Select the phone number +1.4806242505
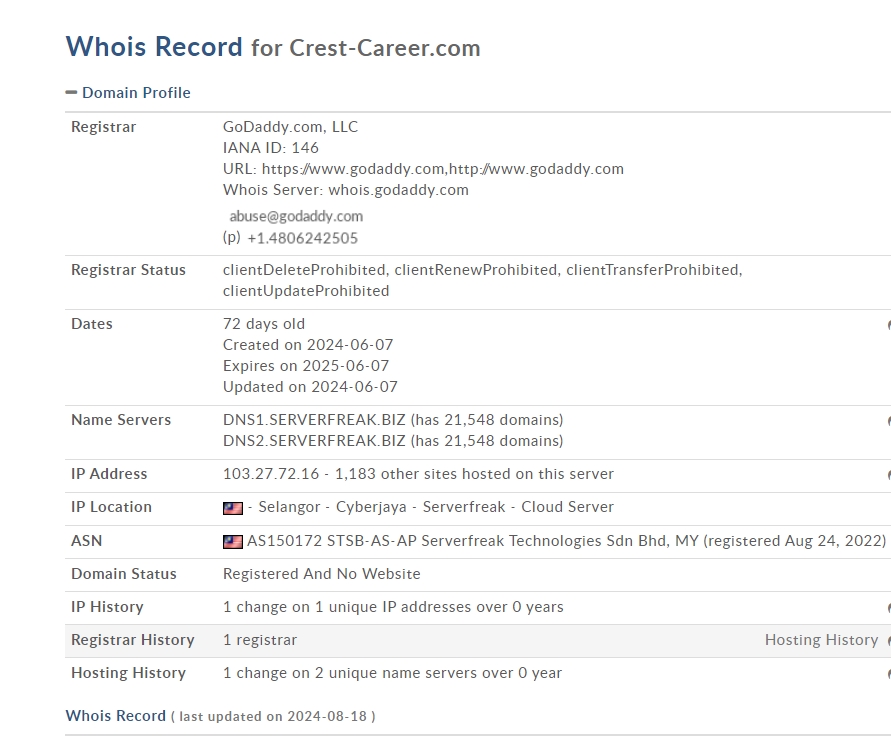 [x=302, y=238]
